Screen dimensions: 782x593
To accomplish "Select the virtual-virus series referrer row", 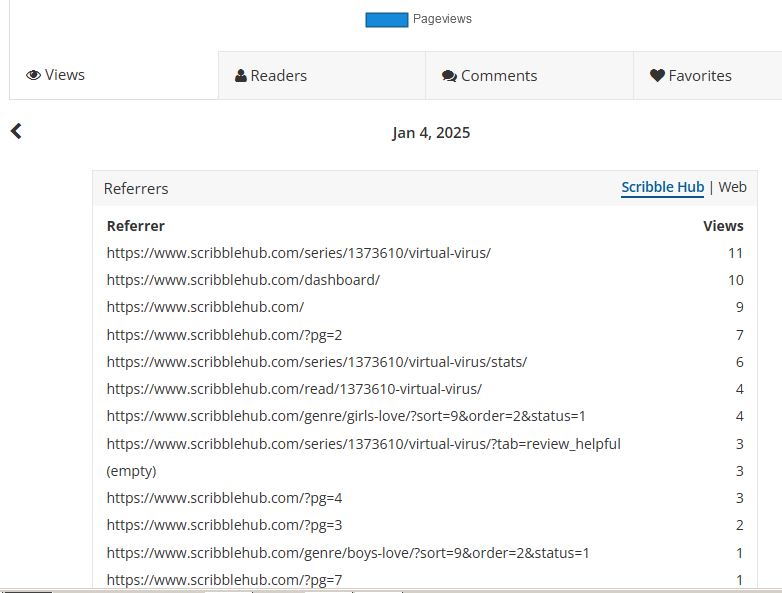I will (298, 253).
